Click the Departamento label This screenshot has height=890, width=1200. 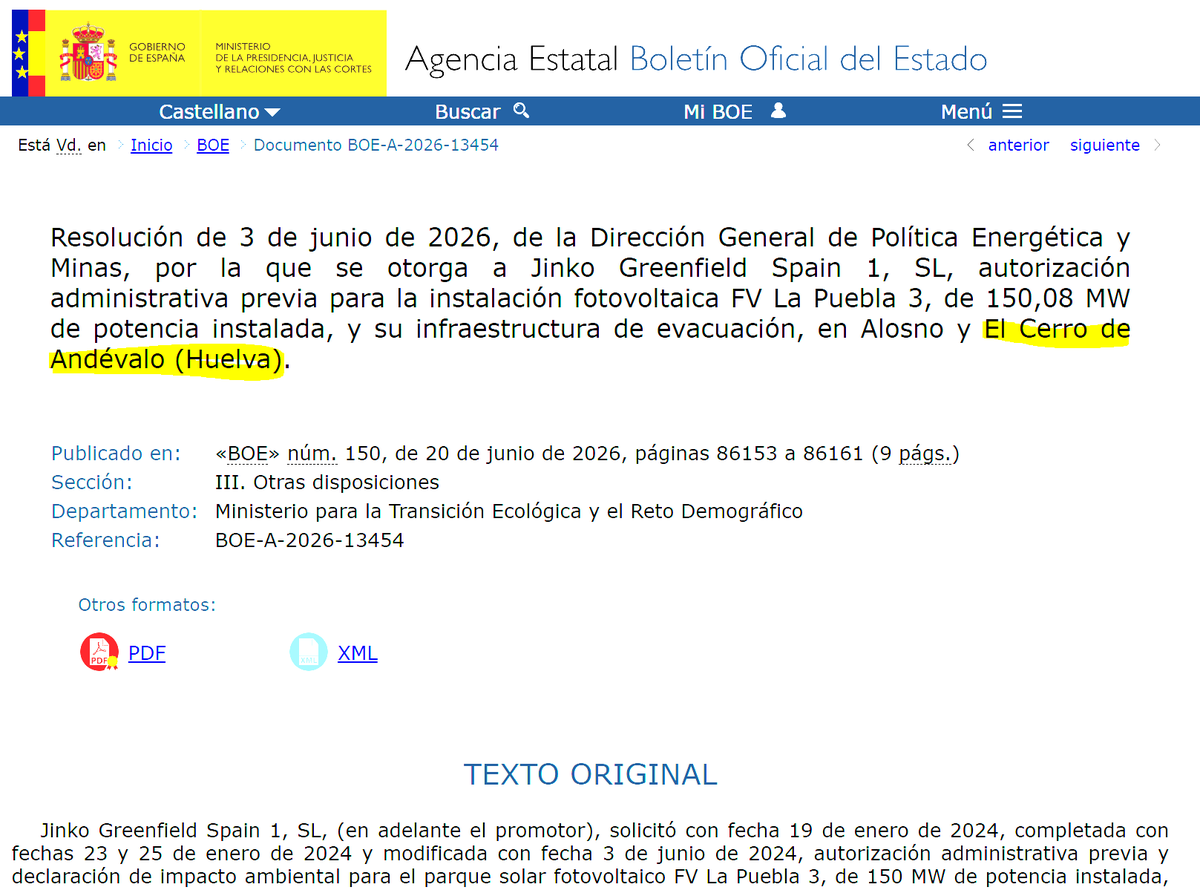click(x=125, y=512)
